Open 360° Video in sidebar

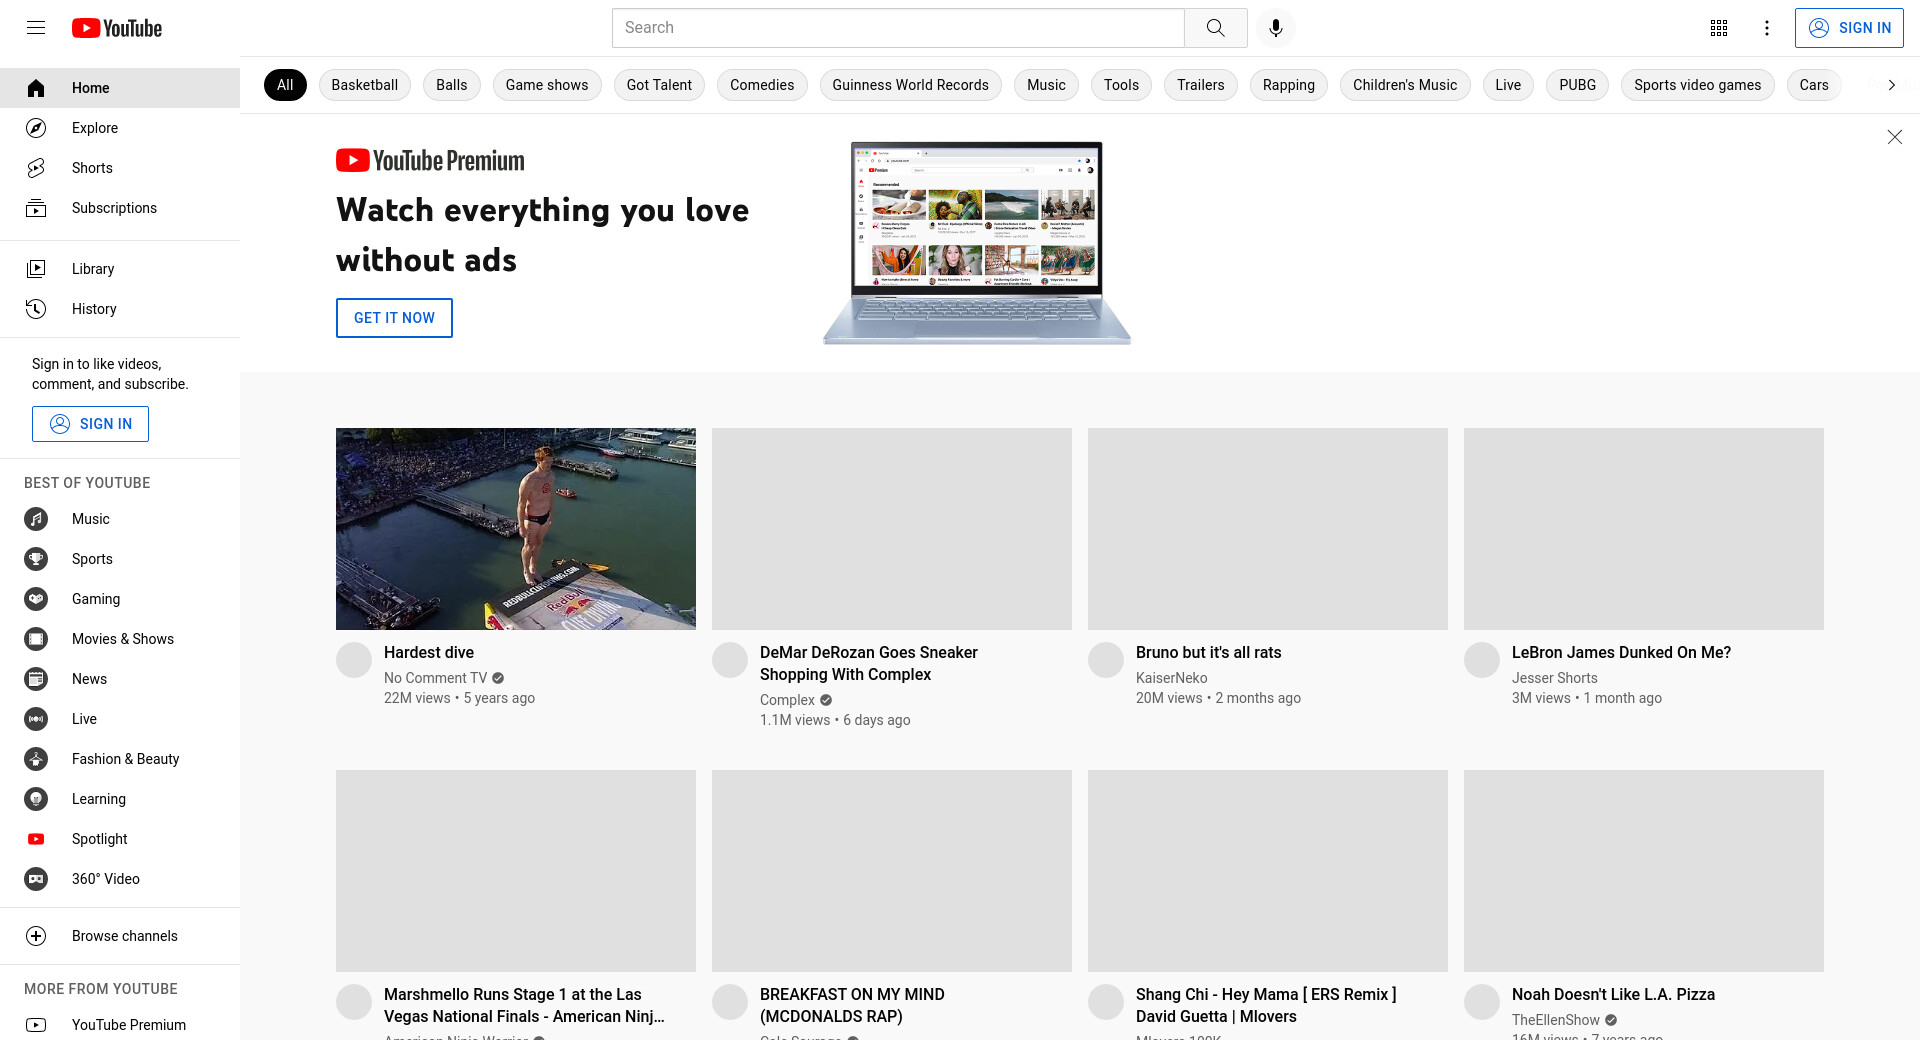(x=120, y=879)
